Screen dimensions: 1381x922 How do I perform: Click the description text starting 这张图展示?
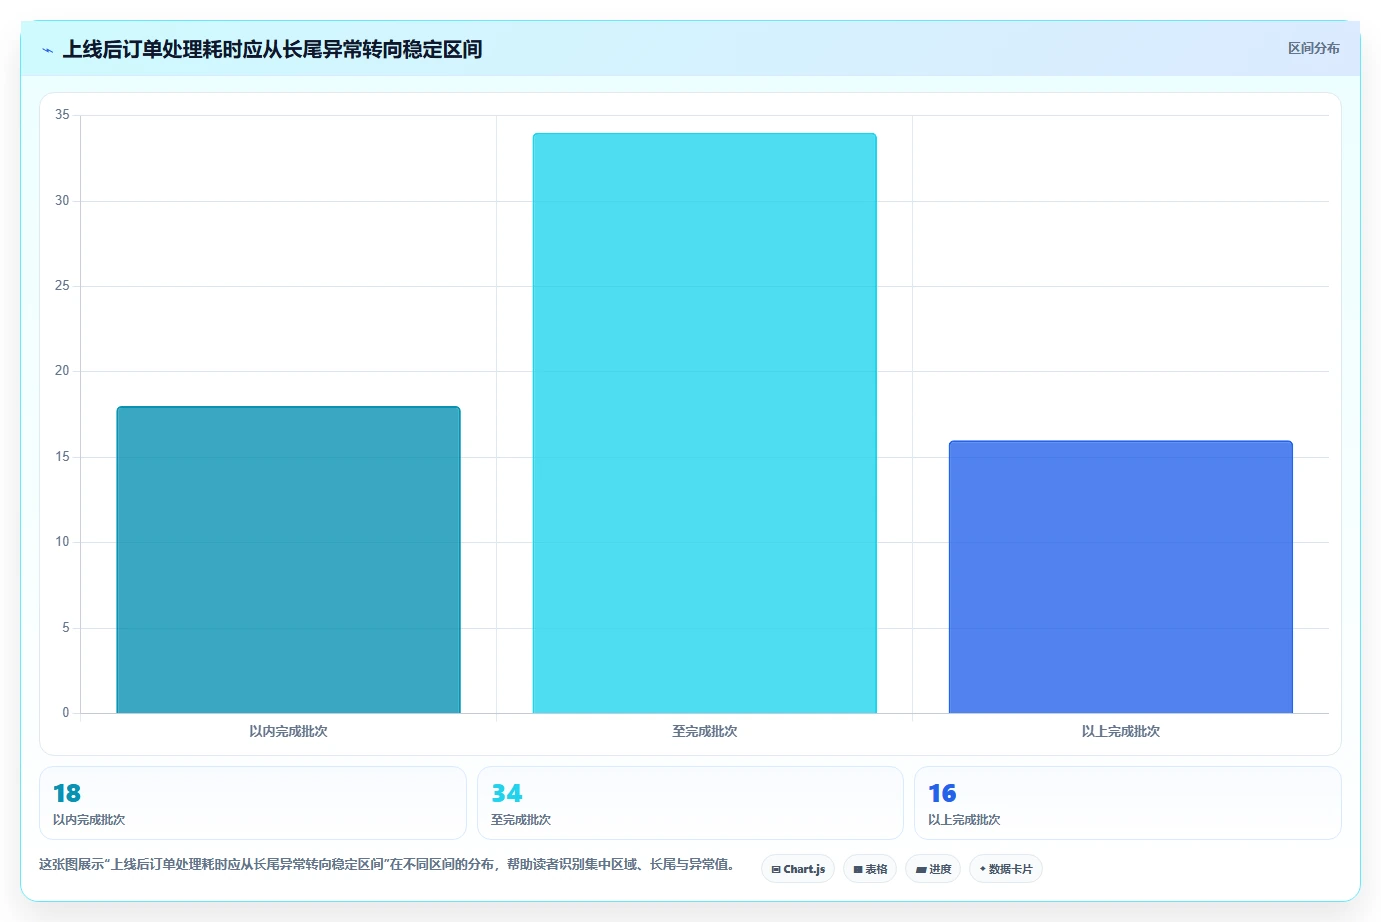point(387,864)
